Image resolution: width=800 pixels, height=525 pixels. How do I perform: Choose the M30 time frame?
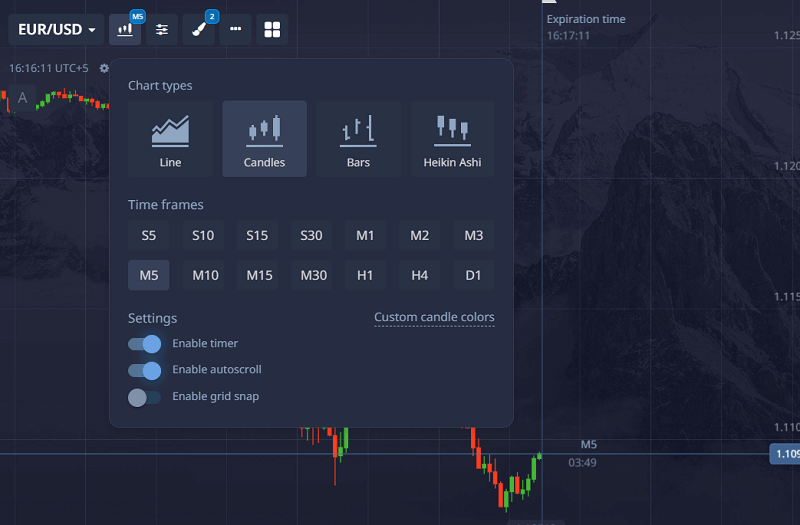pyautogui.click(x=311, y=275)
